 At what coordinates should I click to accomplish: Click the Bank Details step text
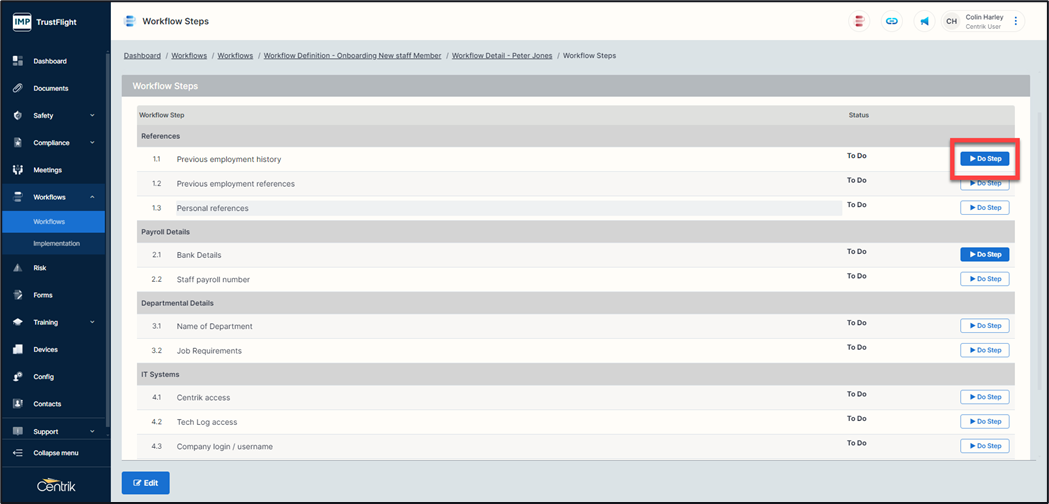tap(199, 255)
